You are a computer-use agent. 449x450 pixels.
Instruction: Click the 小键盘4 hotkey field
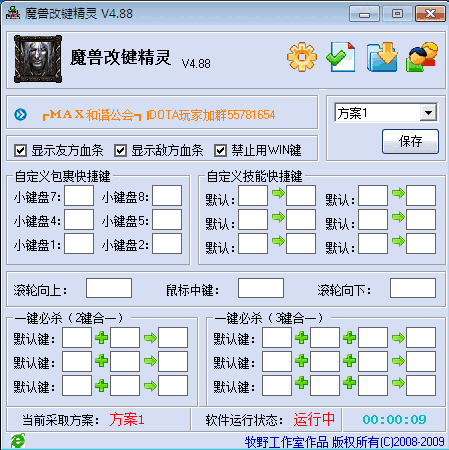(x=79, y=220)
